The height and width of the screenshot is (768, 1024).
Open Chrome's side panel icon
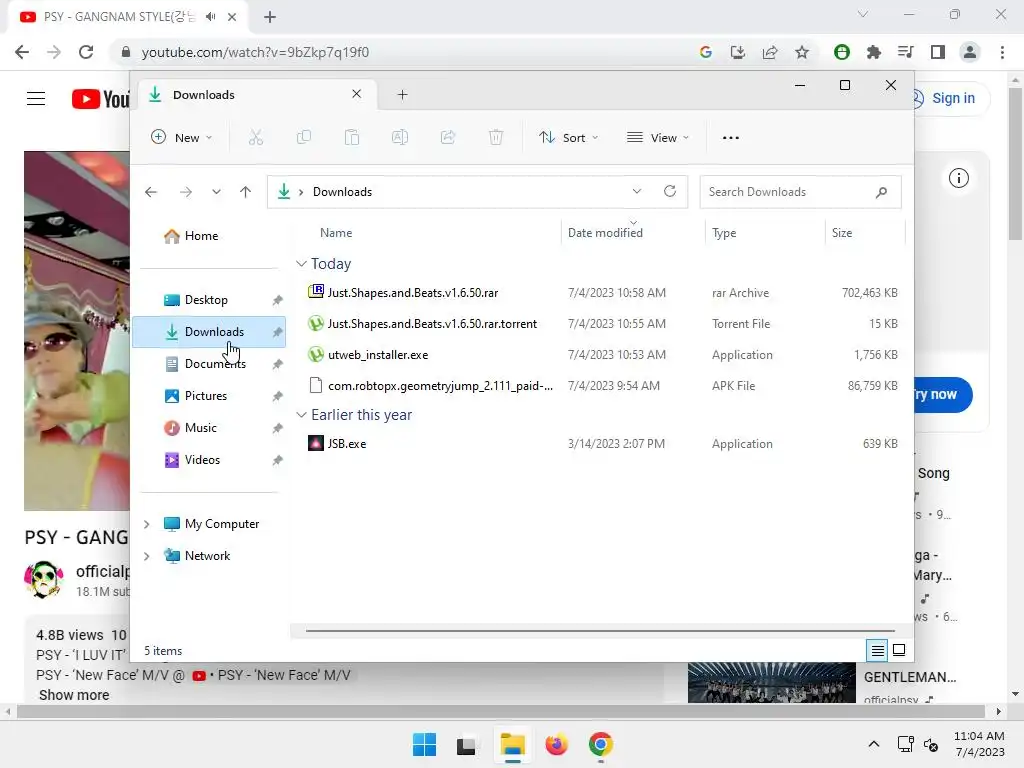[x=938, y=52]
